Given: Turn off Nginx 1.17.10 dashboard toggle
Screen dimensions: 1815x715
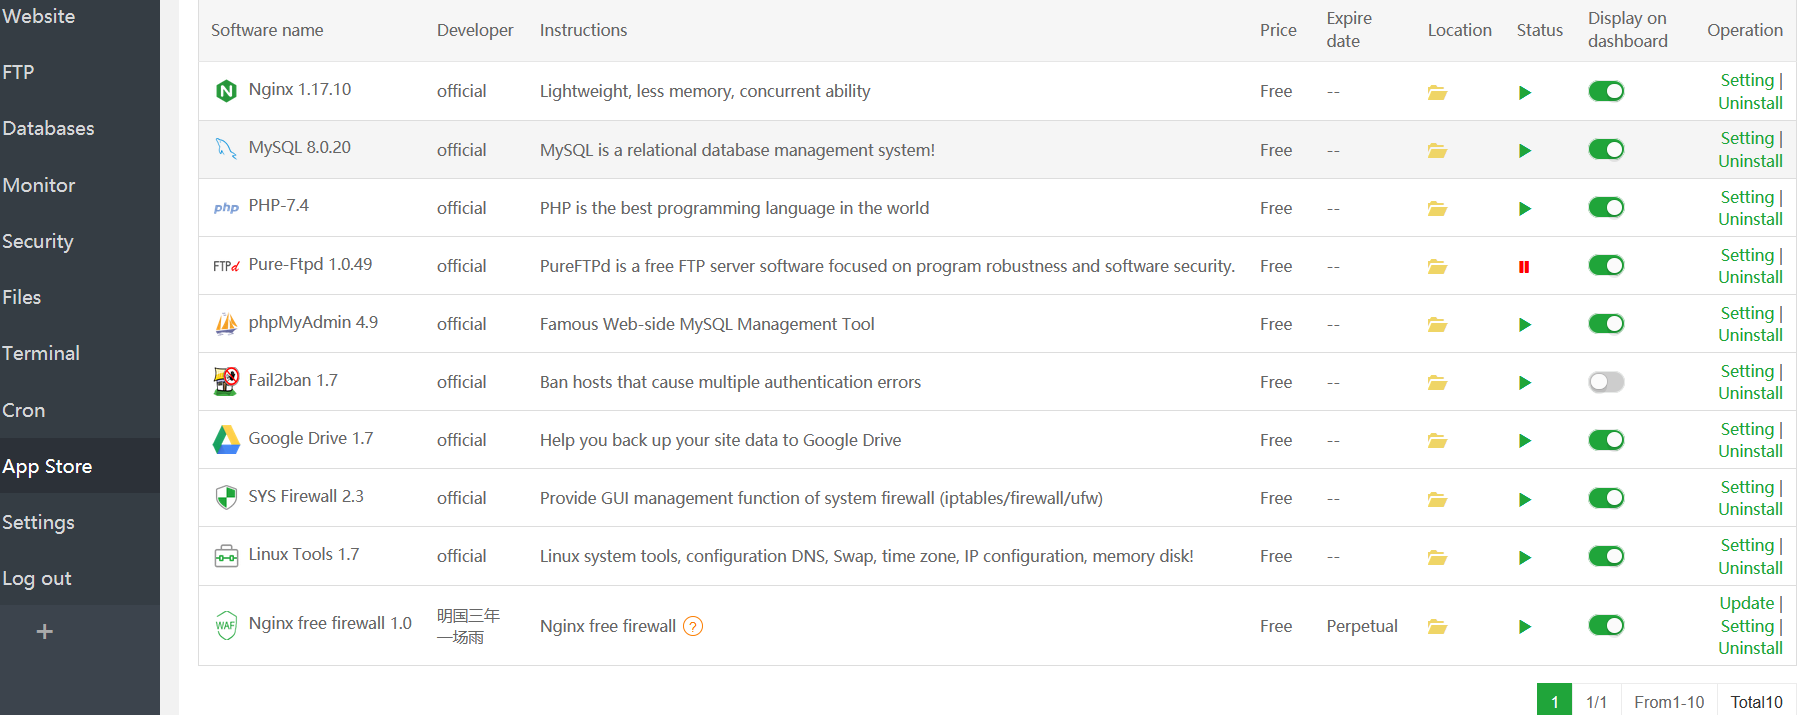Looking at the screenshot, I should 1606,92.
